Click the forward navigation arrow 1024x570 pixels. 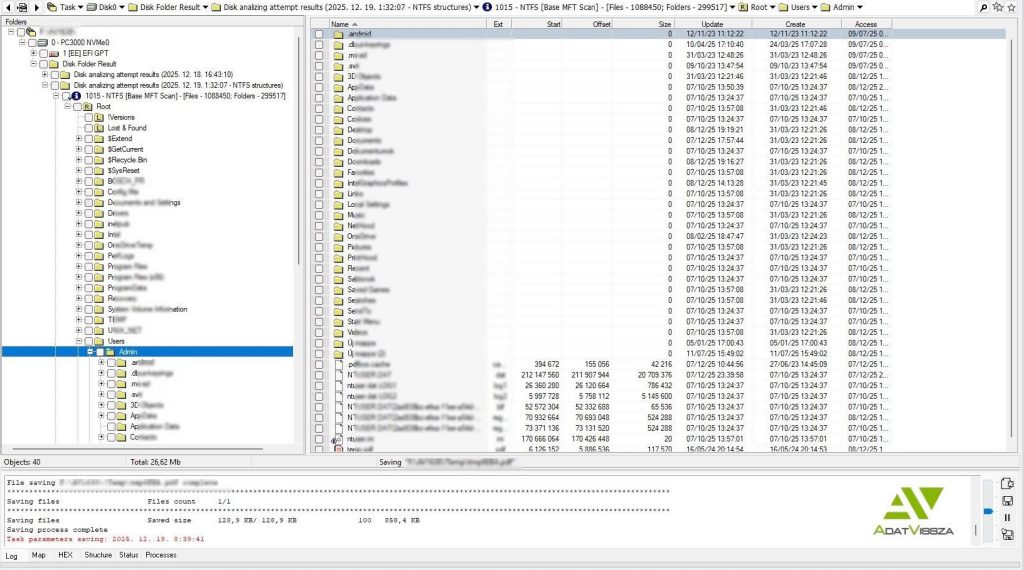click(37, 7)
